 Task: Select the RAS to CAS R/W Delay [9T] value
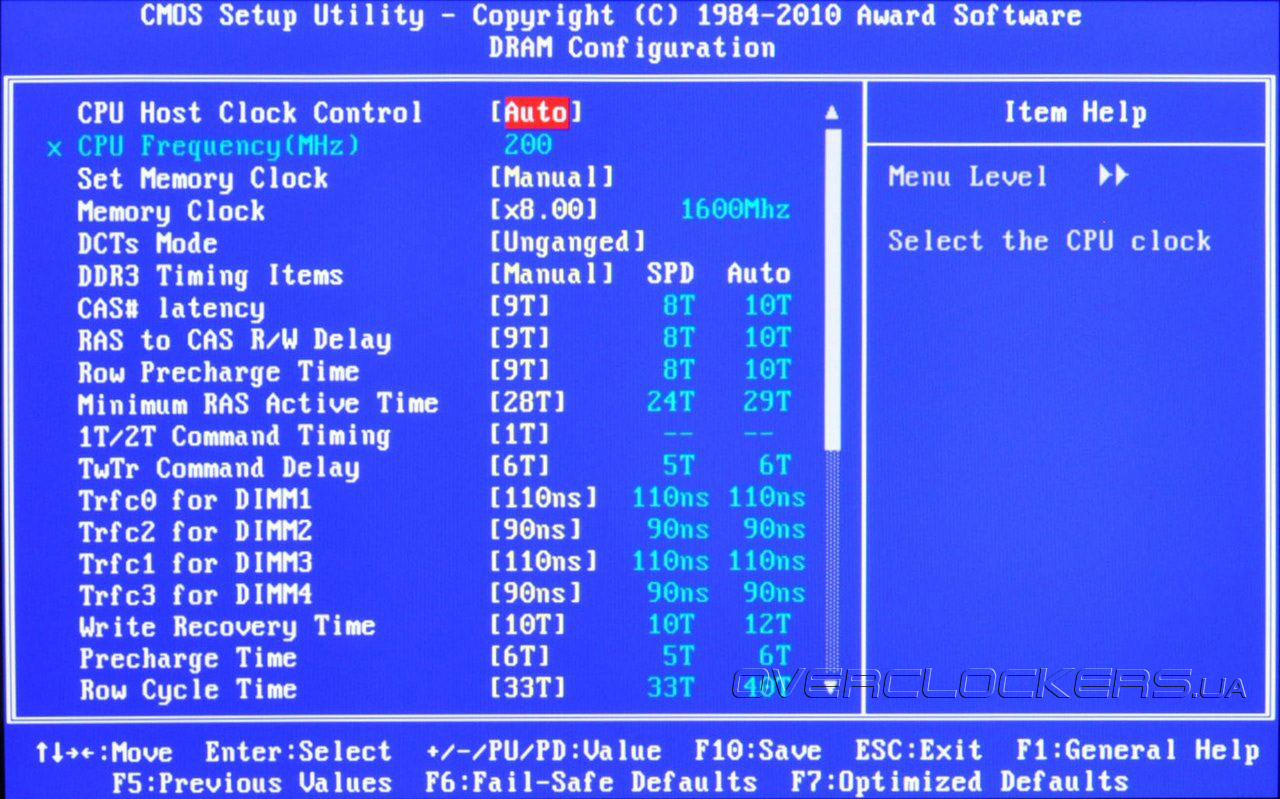(520, 339)
